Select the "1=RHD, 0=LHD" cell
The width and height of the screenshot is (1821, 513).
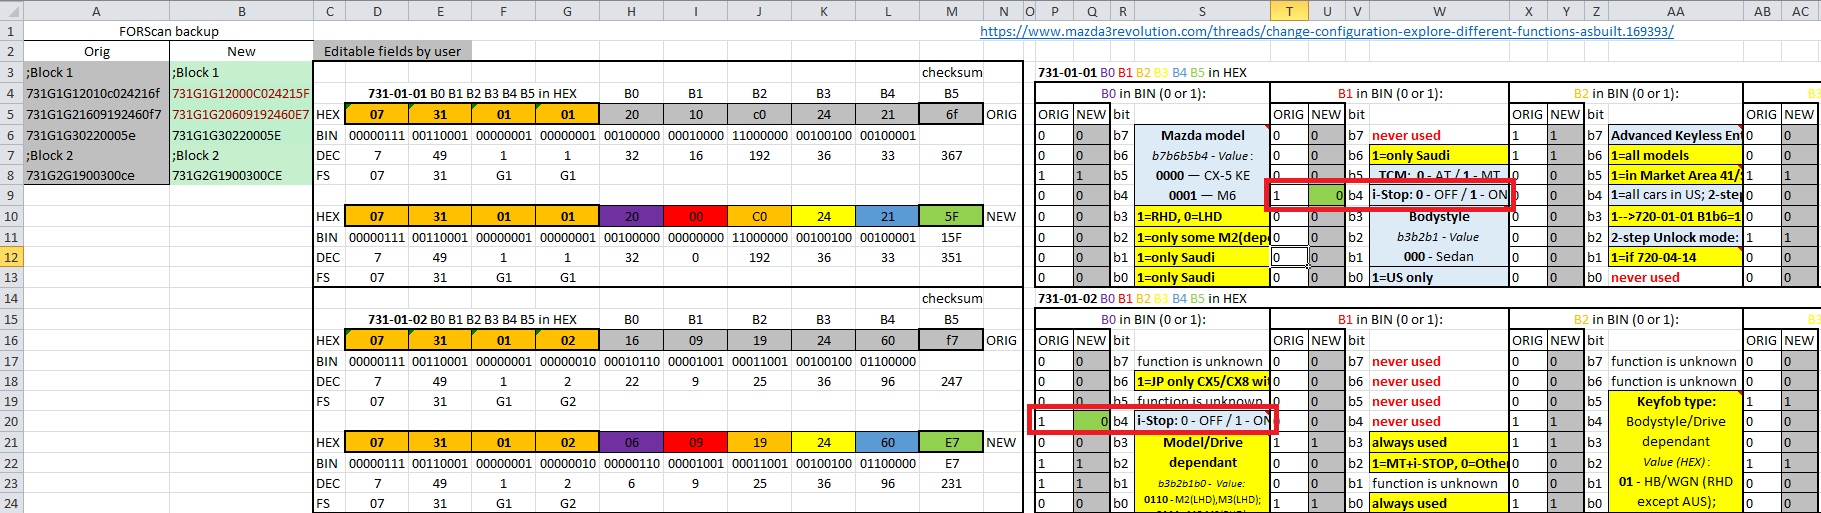click(1201, 216)
